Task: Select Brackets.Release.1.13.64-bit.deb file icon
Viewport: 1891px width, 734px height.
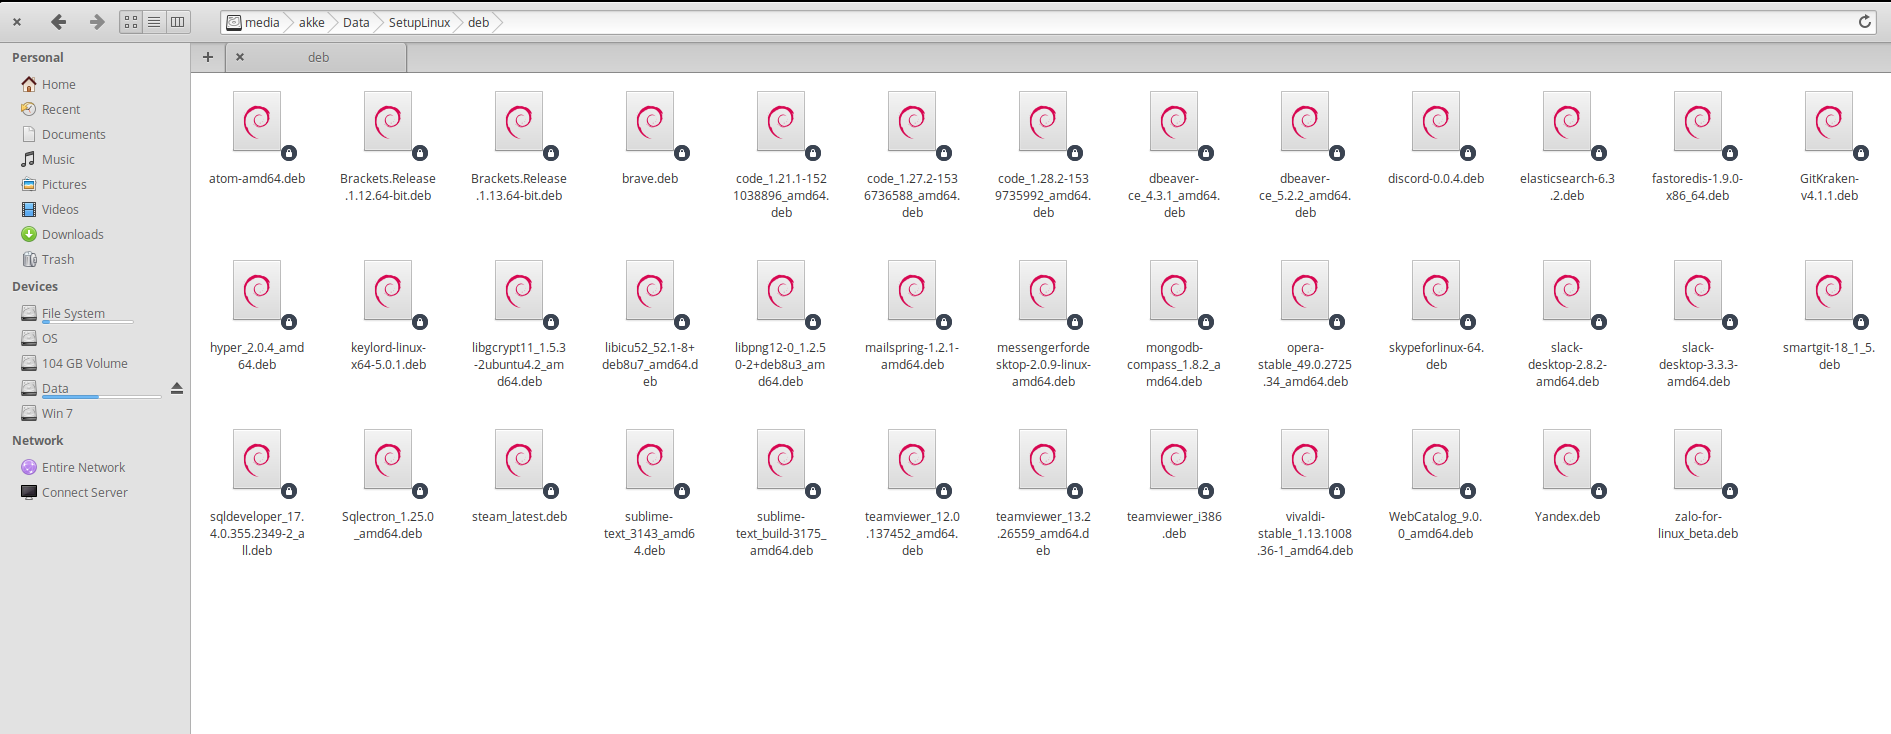Action: pyautogui.click(x=519, y=123)
